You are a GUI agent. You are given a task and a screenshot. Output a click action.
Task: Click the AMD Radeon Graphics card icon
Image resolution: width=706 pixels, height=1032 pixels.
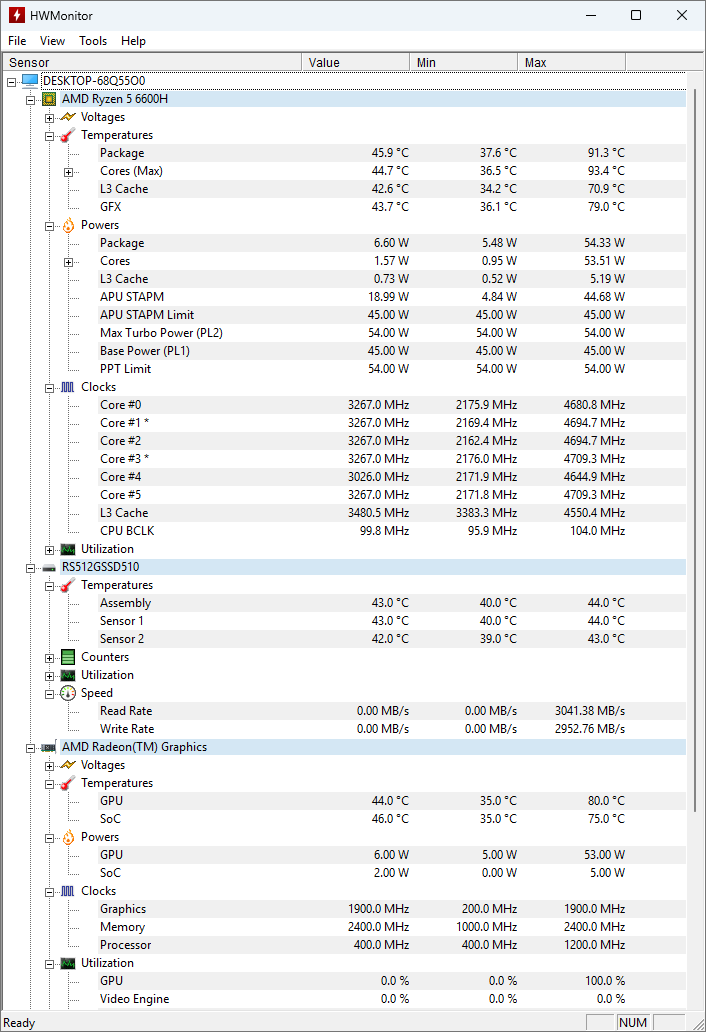coord(49,747)
